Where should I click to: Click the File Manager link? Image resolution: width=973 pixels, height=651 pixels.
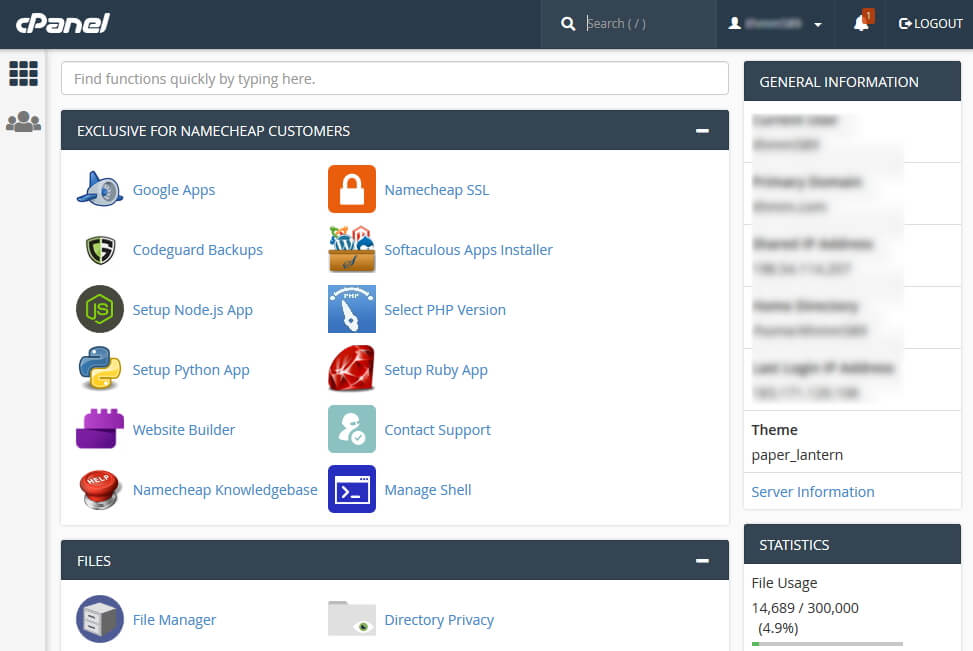[x=174, y=619]
